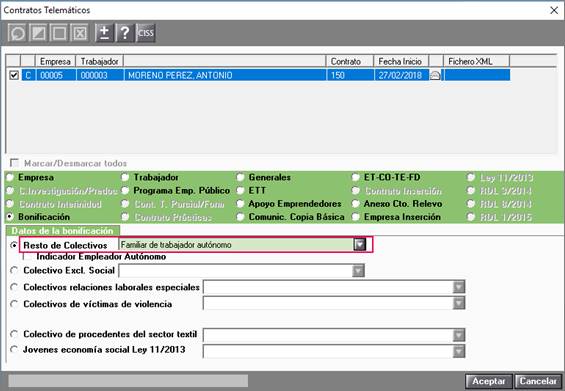The image size is (565, 391).
Task: Click the small icon beside Fecha Inicio cell
Action: click(x=435, y=75)
